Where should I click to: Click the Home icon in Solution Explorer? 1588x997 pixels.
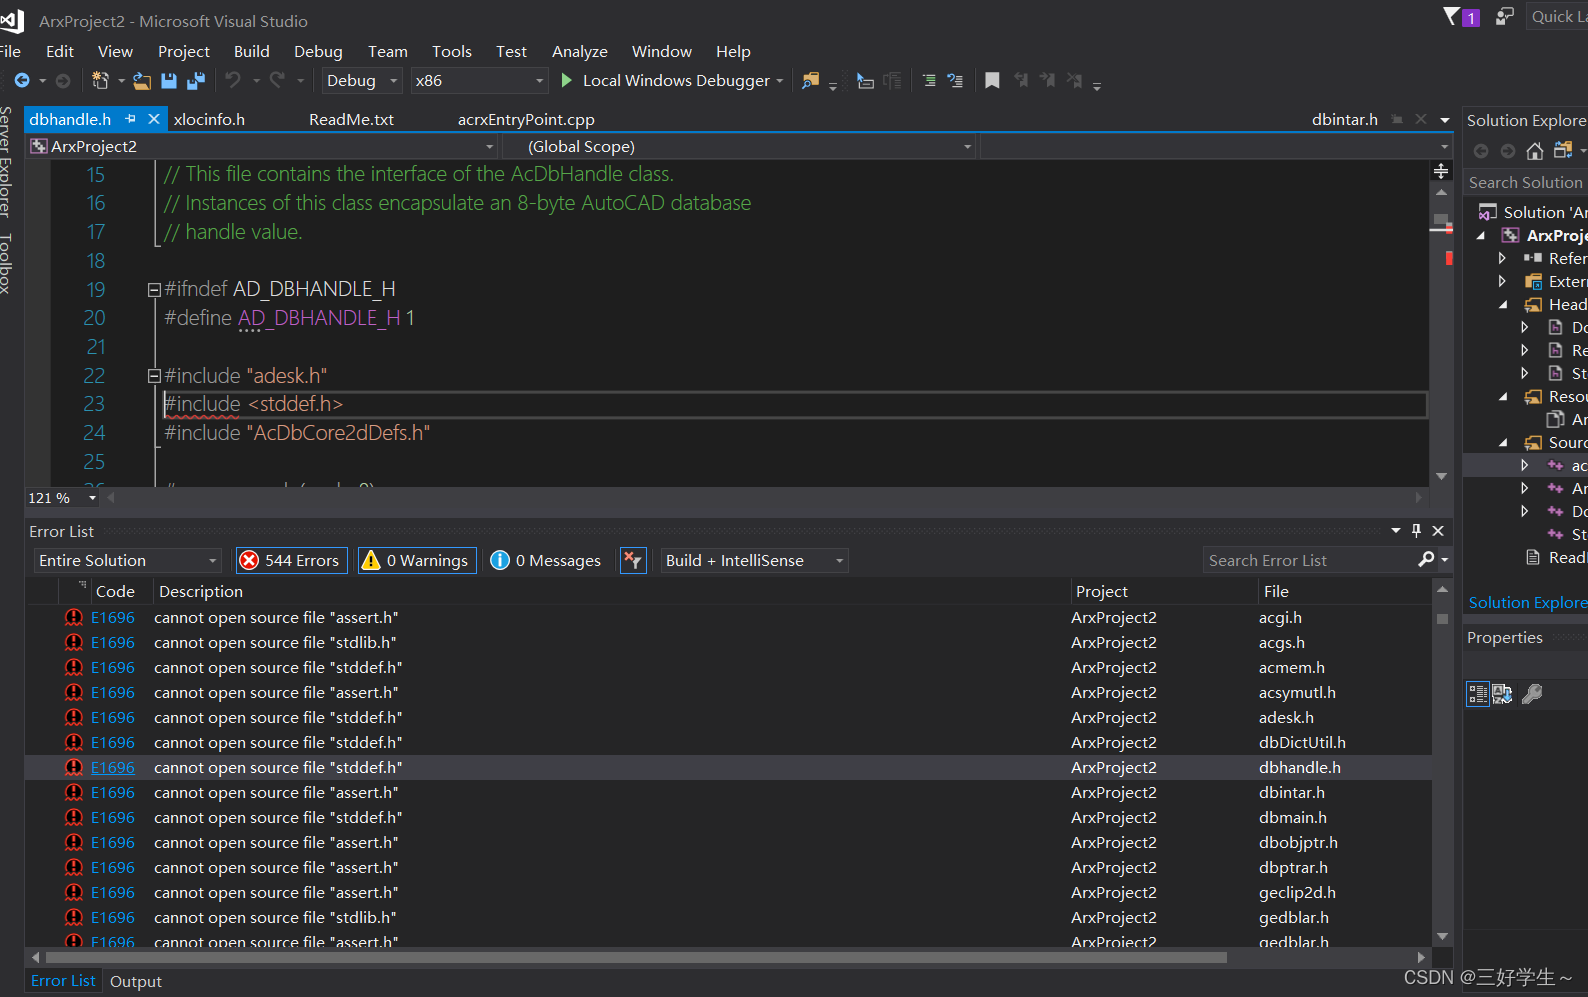coord(1534,151)
